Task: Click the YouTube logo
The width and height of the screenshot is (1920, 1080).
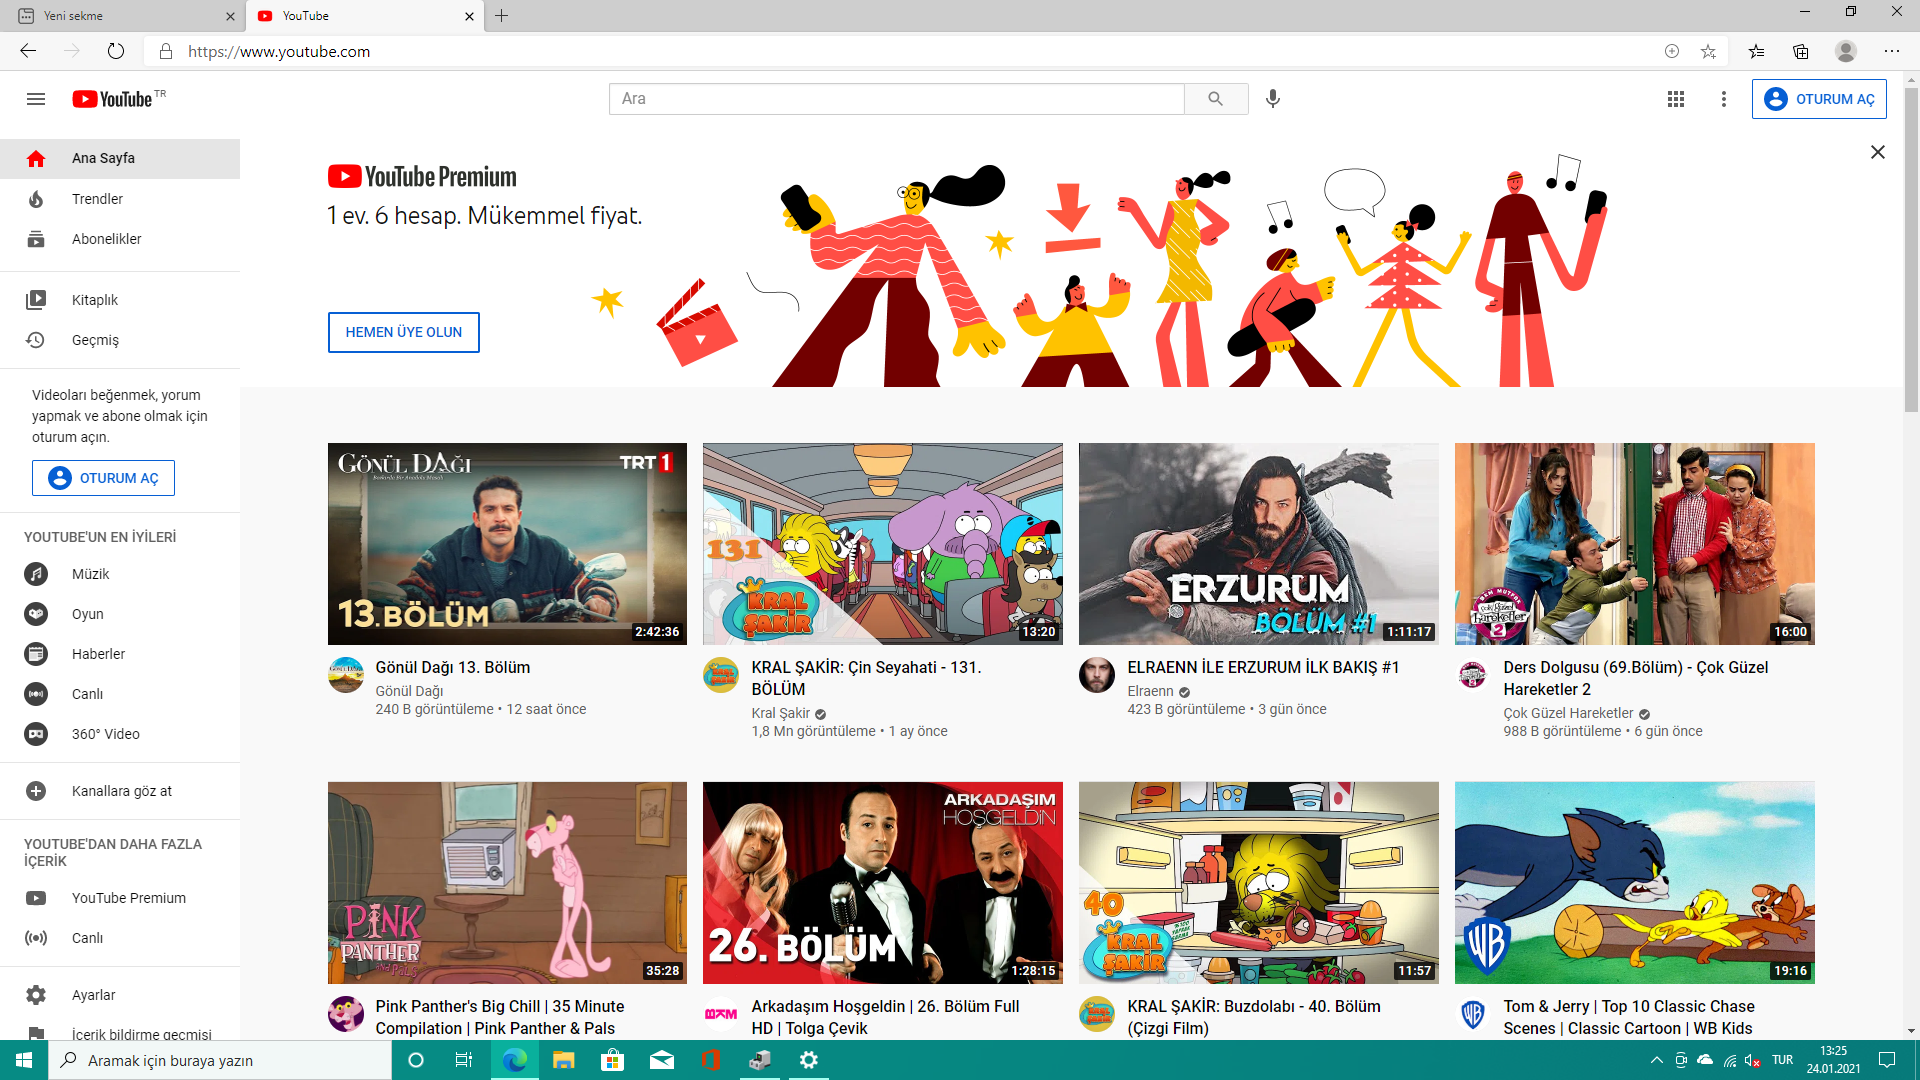Action: [112, 99]
